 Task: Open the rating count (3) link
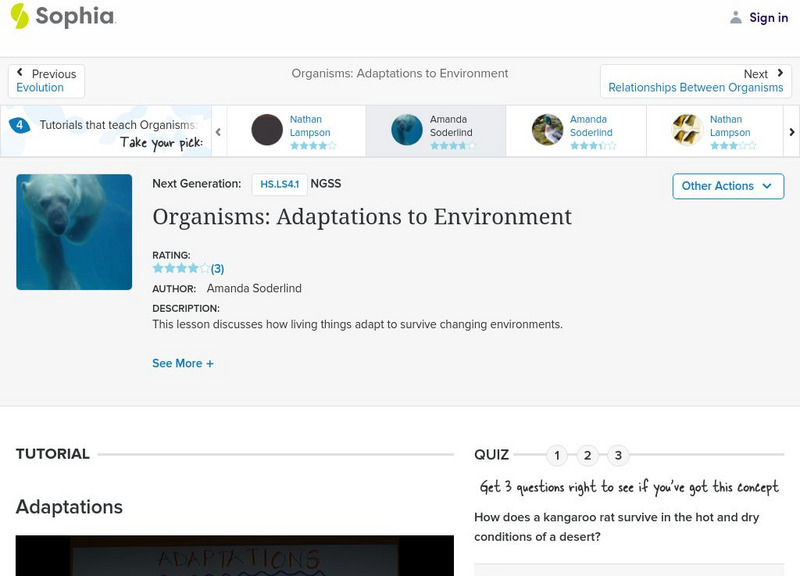(217, 268)
